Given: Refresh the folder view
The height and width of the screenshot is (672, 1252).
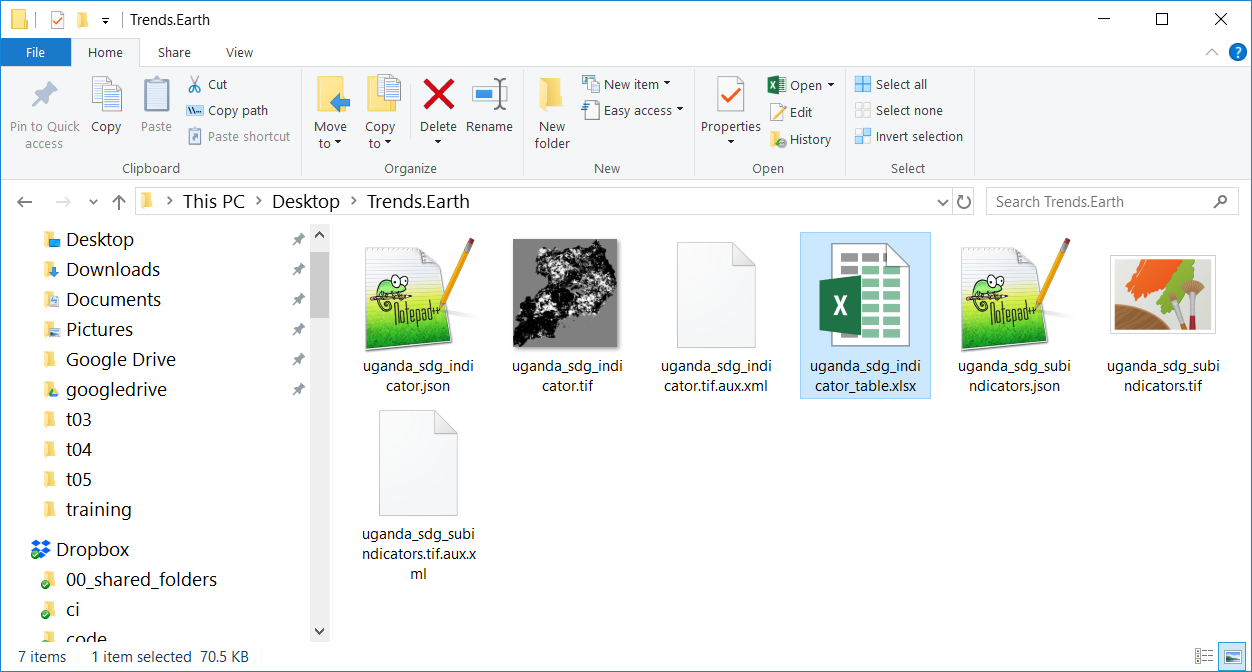Looking at the screenshot, I should pos(963,201).
